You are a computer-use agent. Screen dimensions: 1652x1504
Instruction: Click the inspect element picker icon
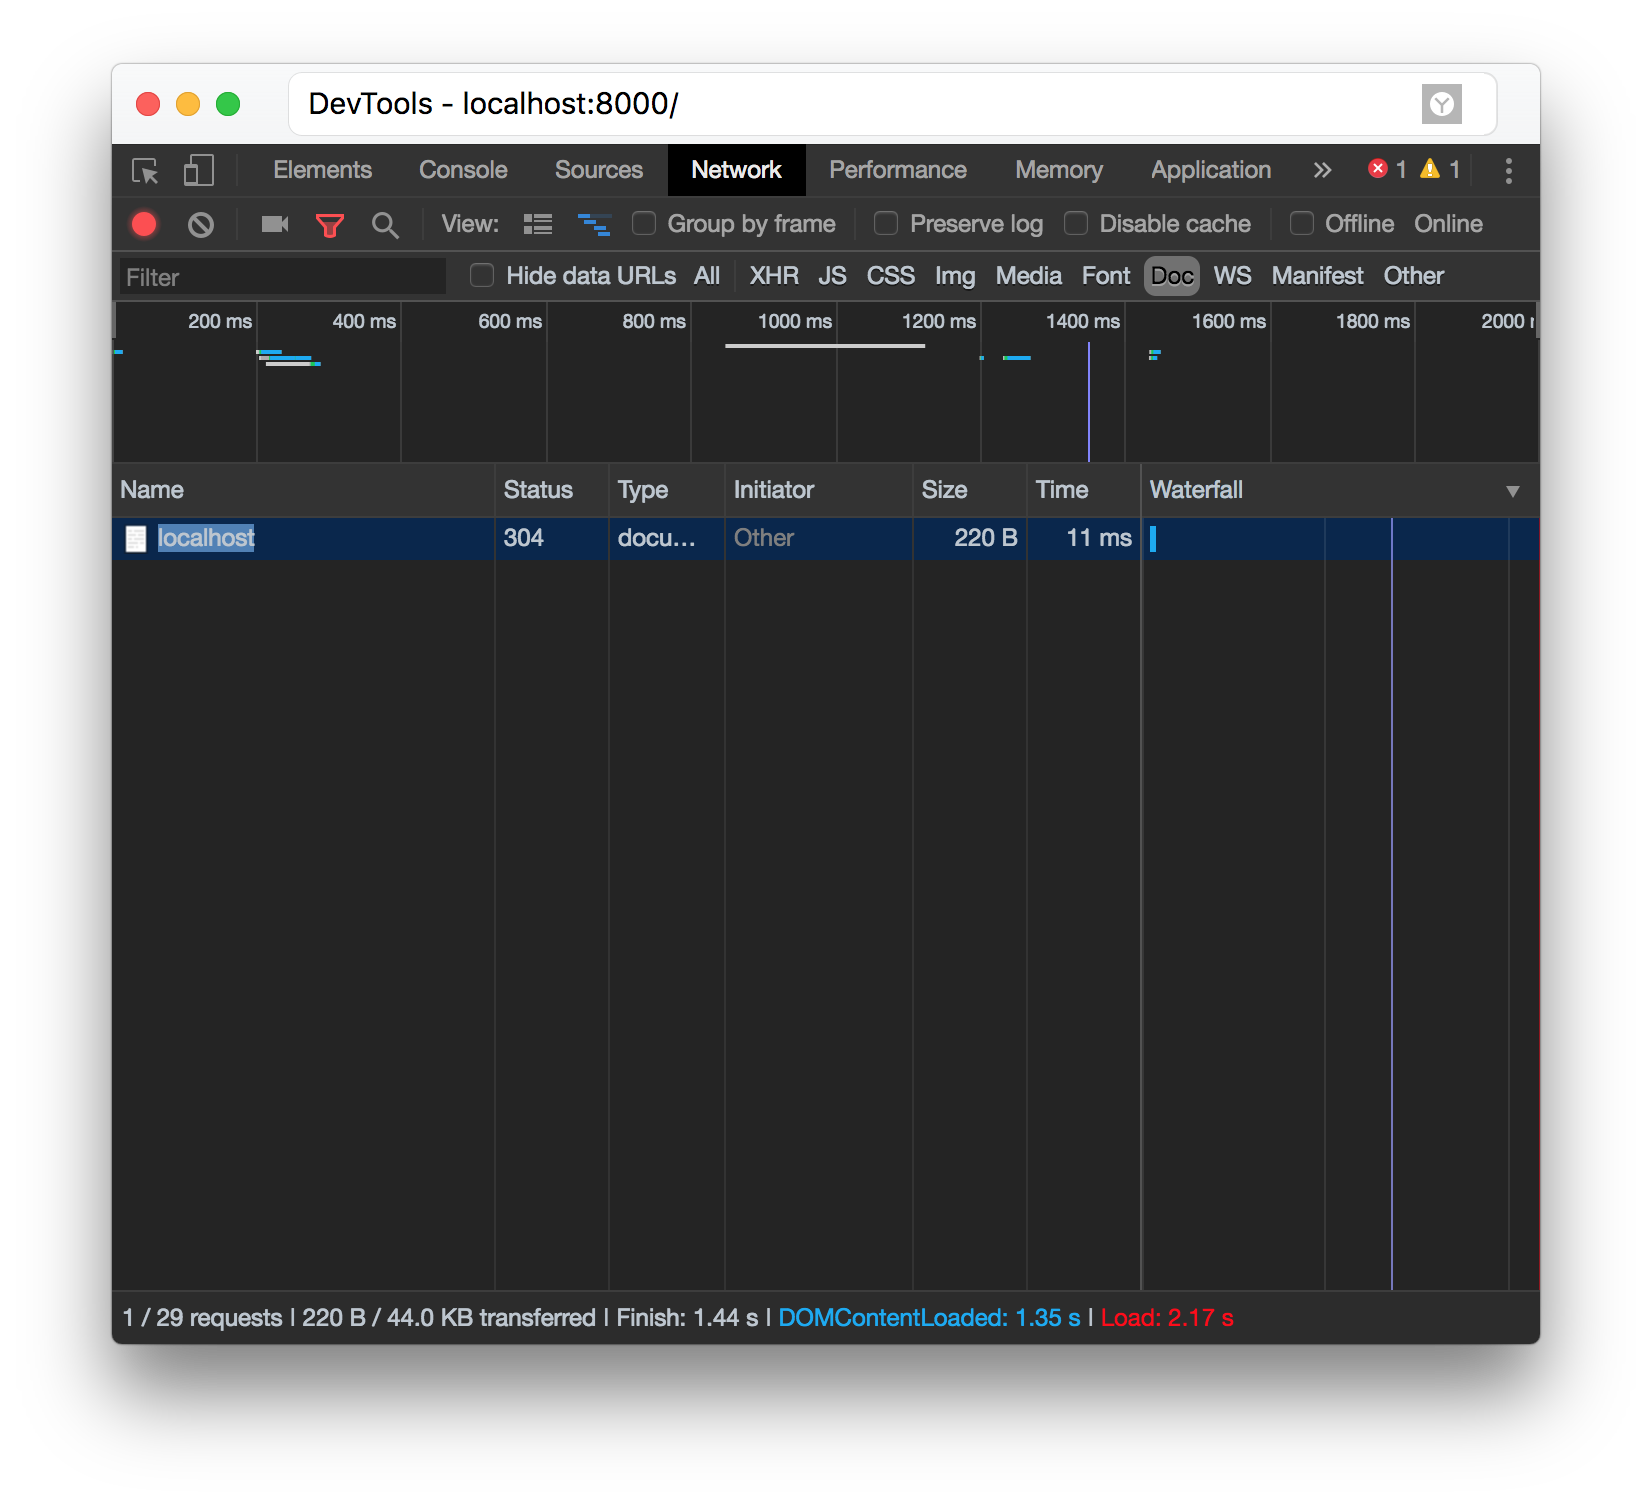click(x=145, y=171)
